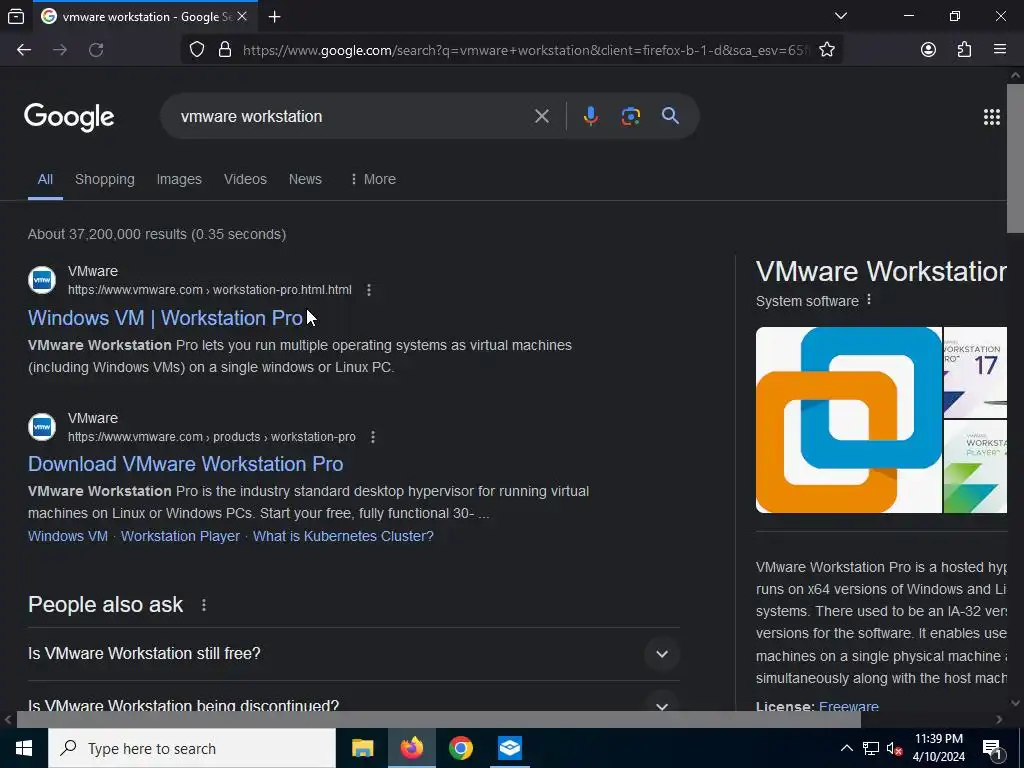Viewport: 1024px width, 768px height.
Task: Click the VMware favicon of second result
Action: [42, 427]
